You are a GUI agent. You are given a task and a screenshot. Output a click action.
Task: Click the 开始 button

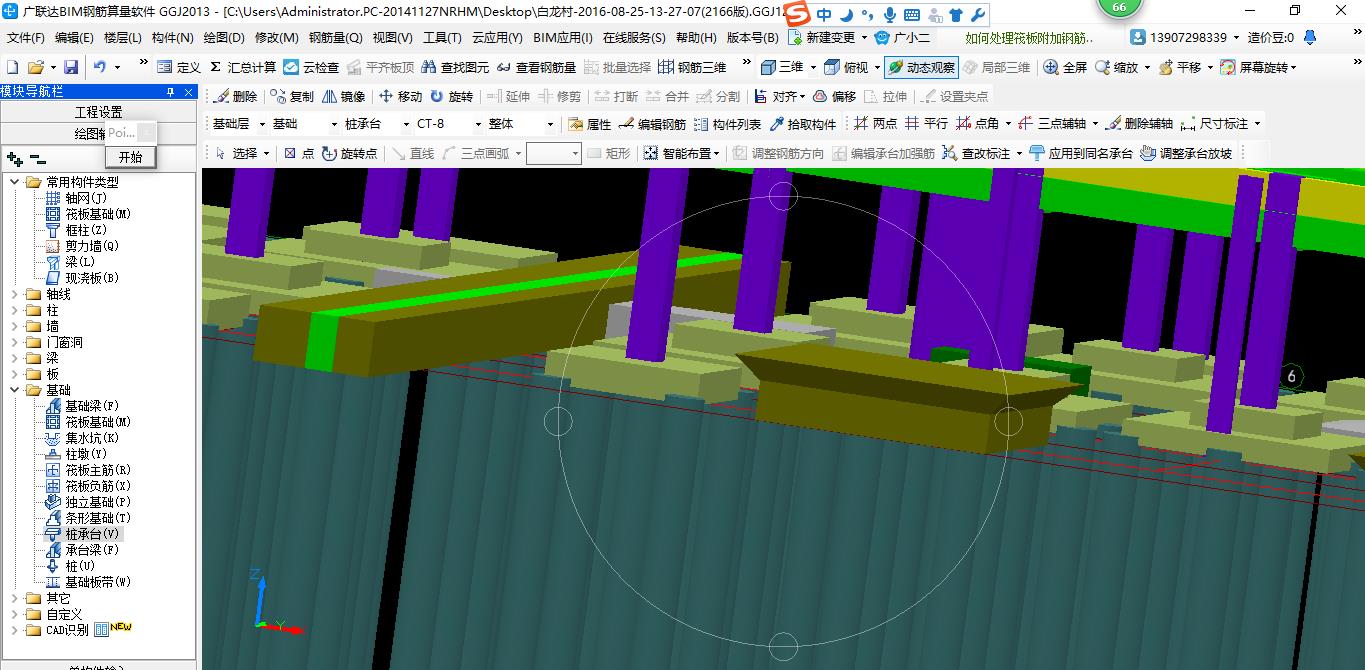(130, 157)
